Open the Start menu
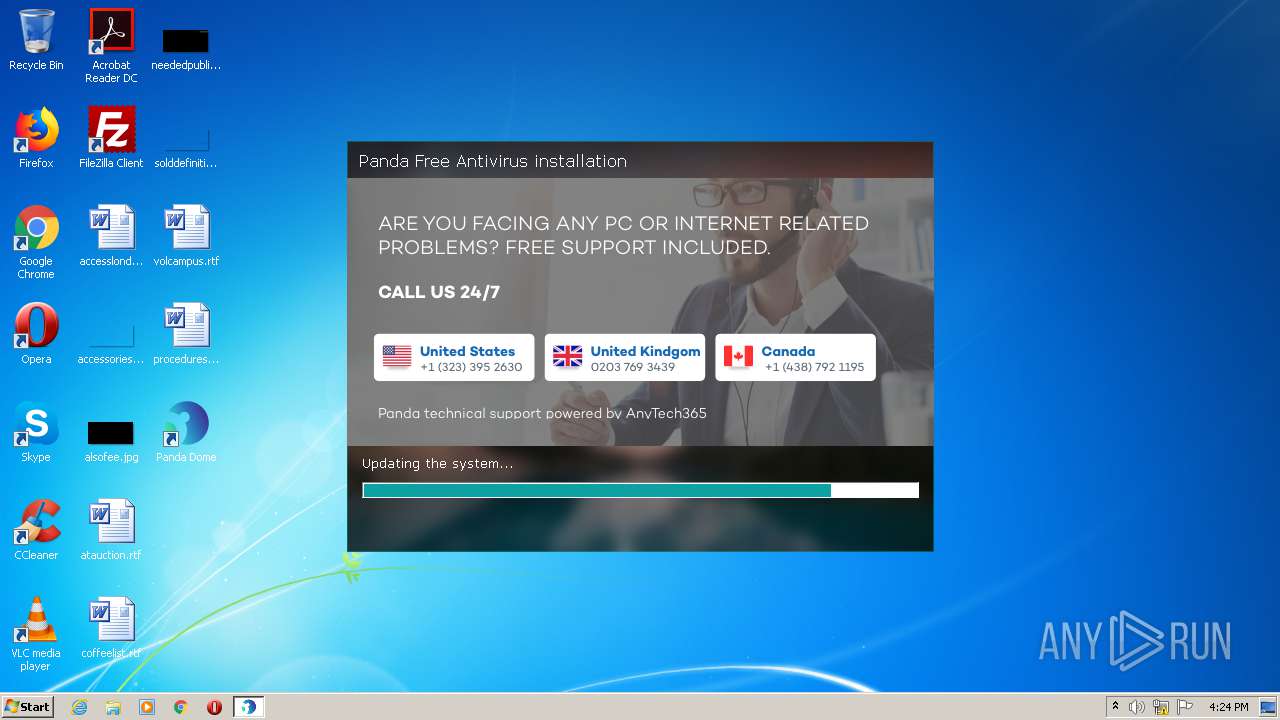The image size is (1280, 720). (28, 707)
